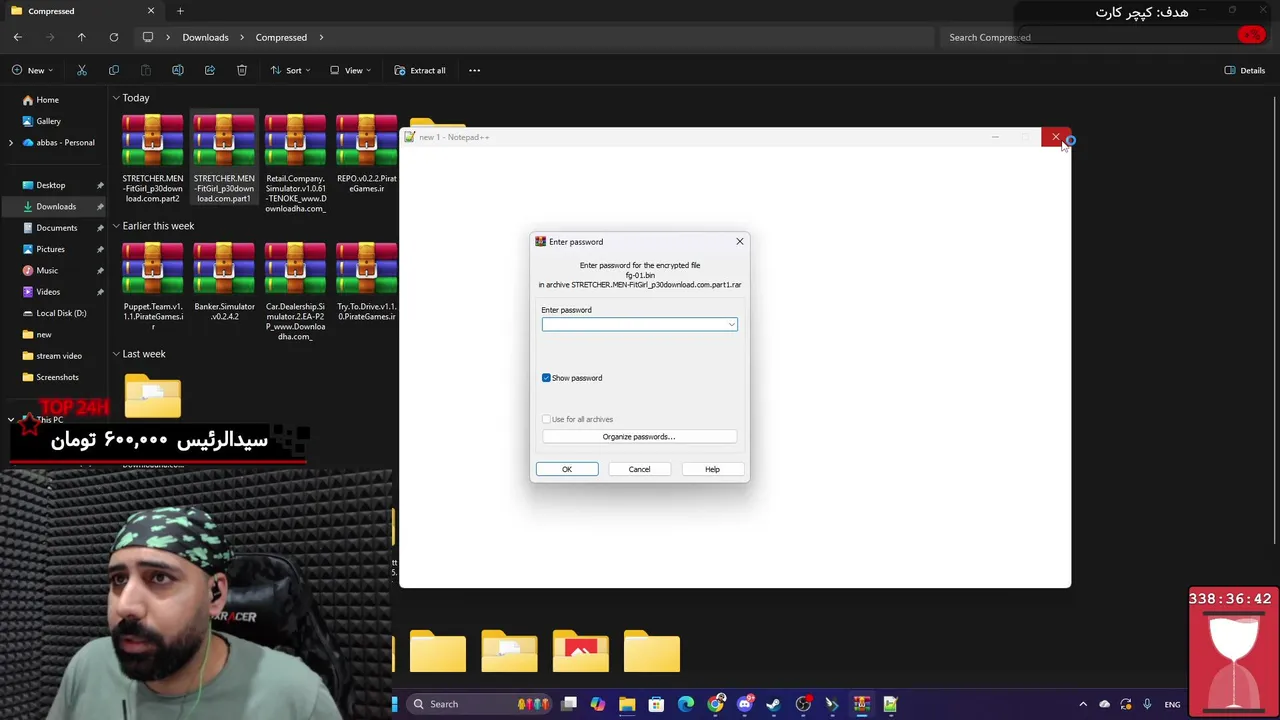Open File Explorer from the taskbar
The width and height of the screenshot is (1280, 720).
click(x=627, y=704)
